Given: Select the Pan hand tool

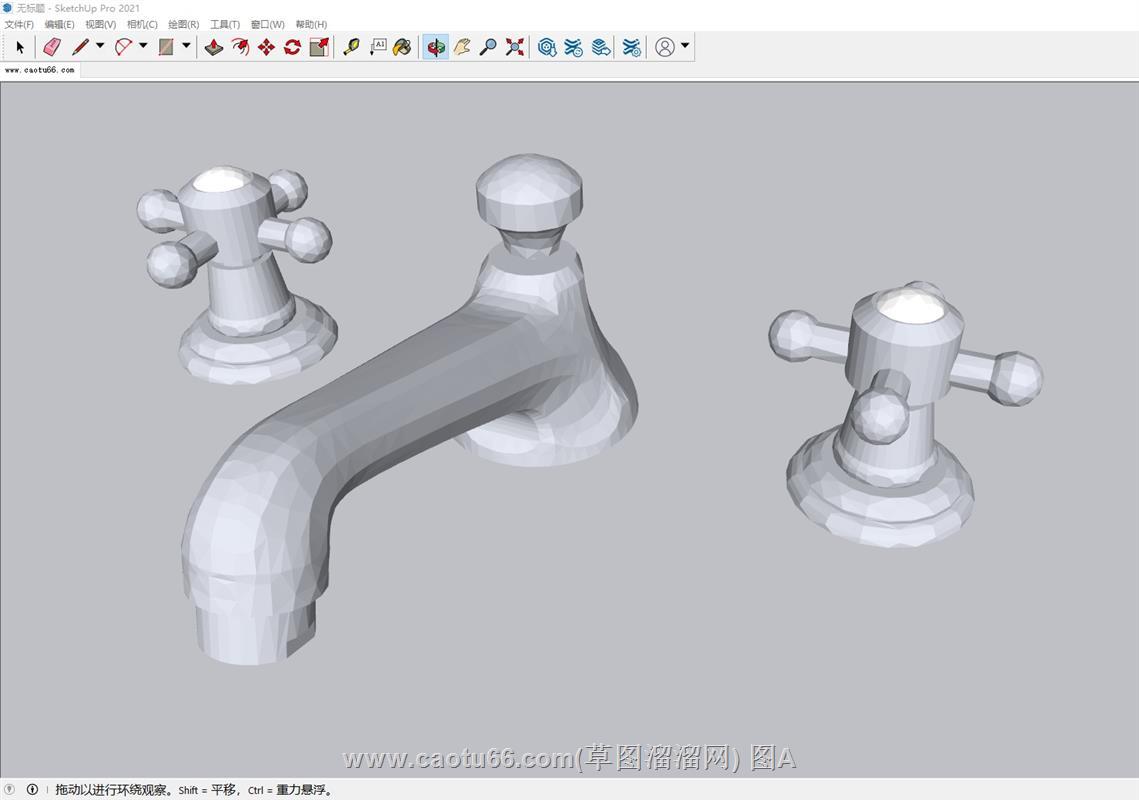Looking at the screenshot, I should tap(462, 47).
